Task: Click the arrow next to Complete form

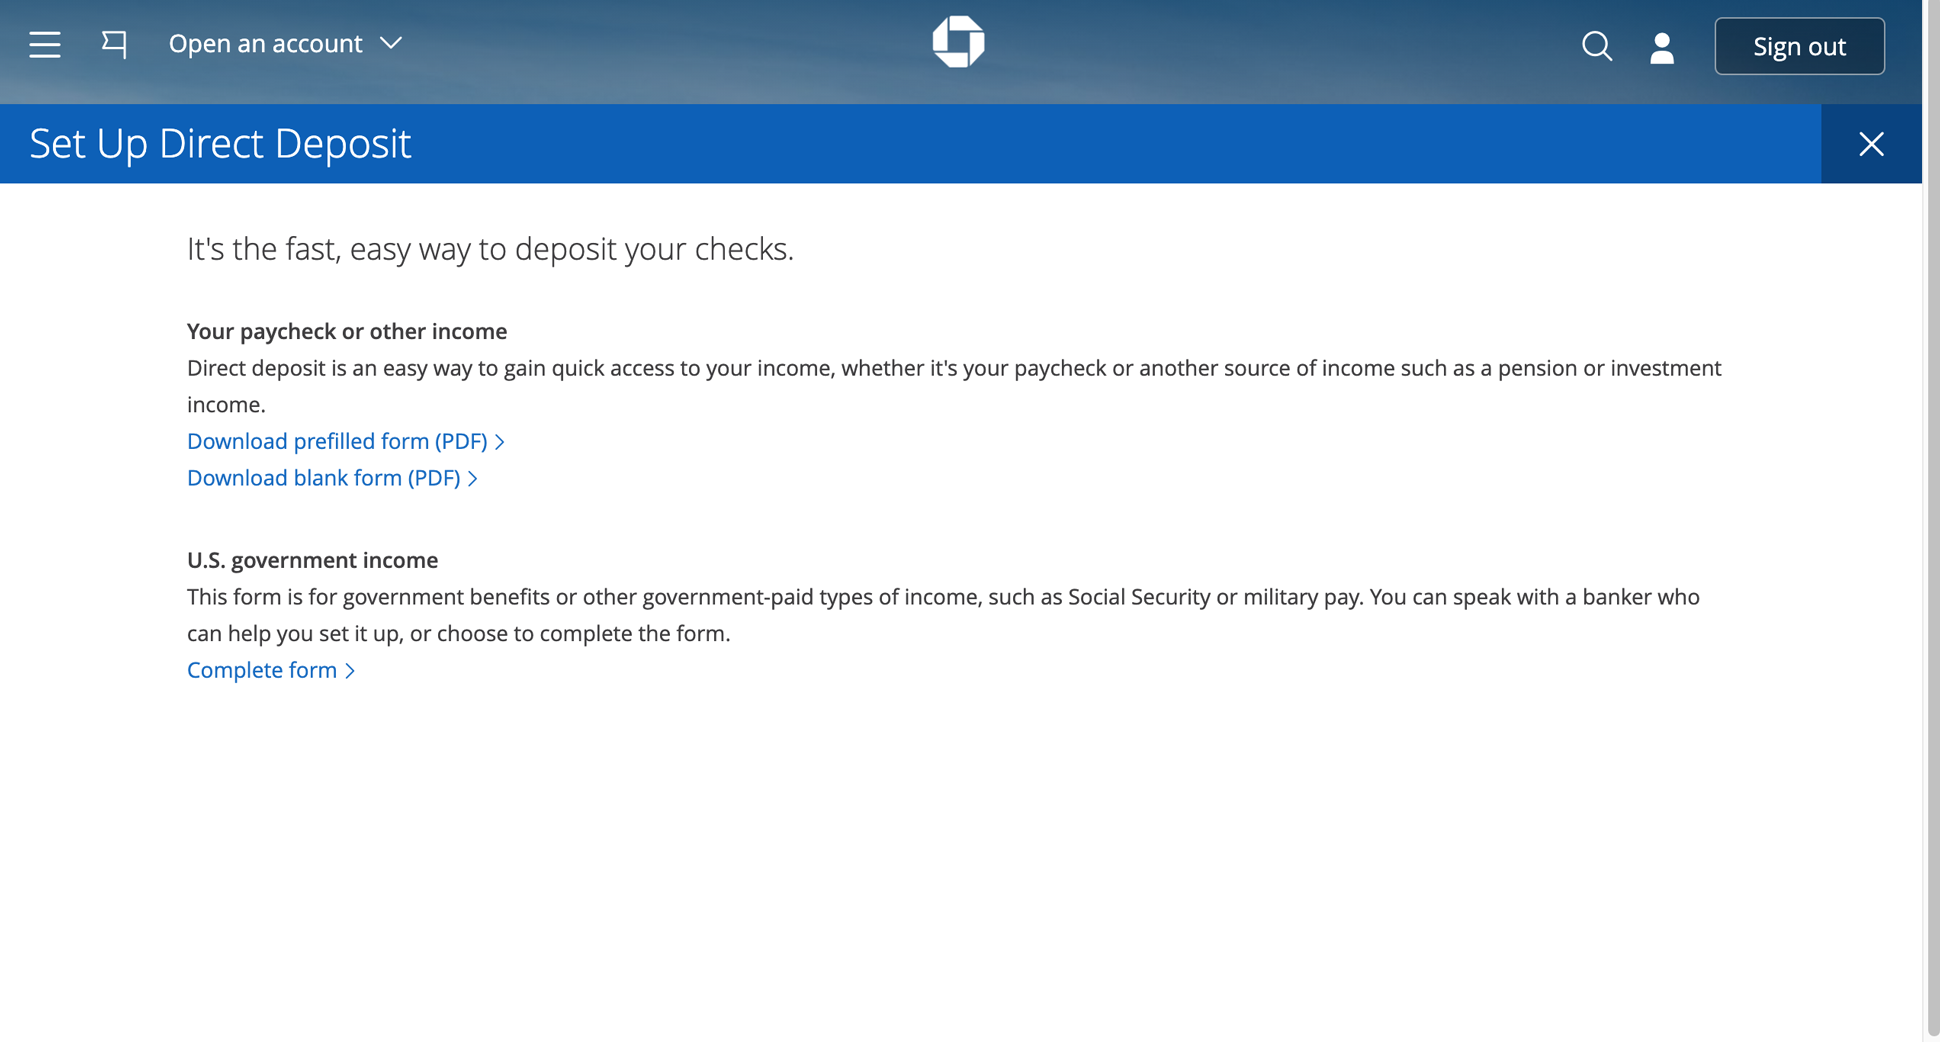Action: tap(349, 670)
